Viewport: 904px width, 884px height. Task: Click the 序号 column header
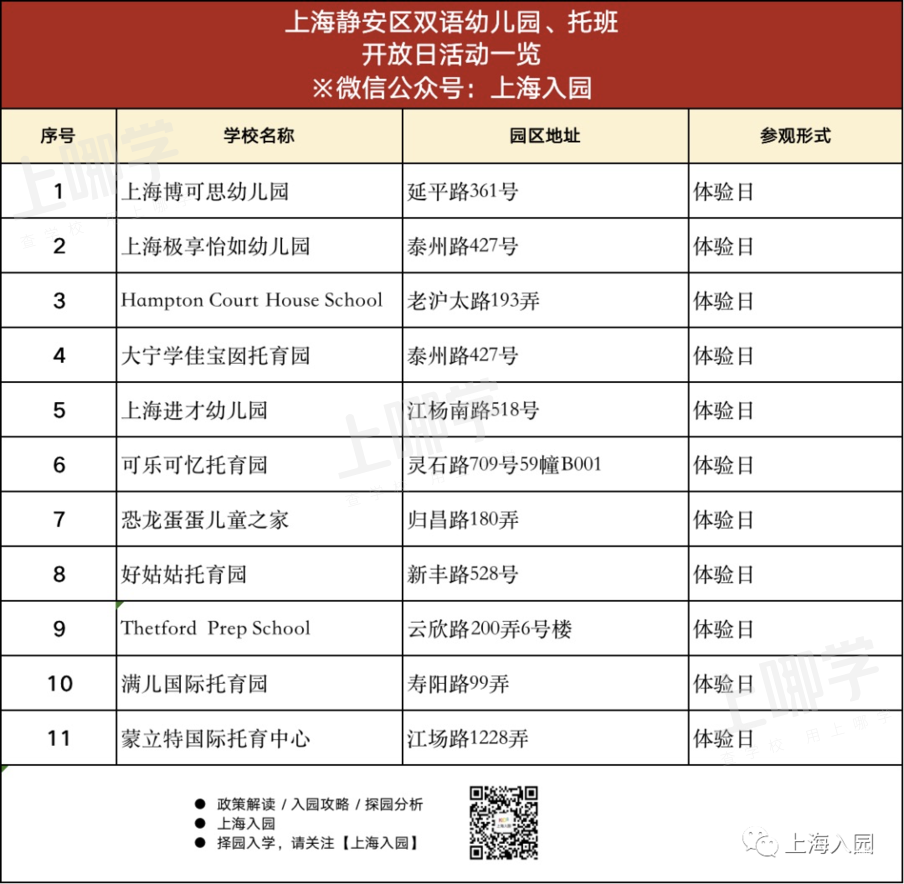[x=58, y=136]
